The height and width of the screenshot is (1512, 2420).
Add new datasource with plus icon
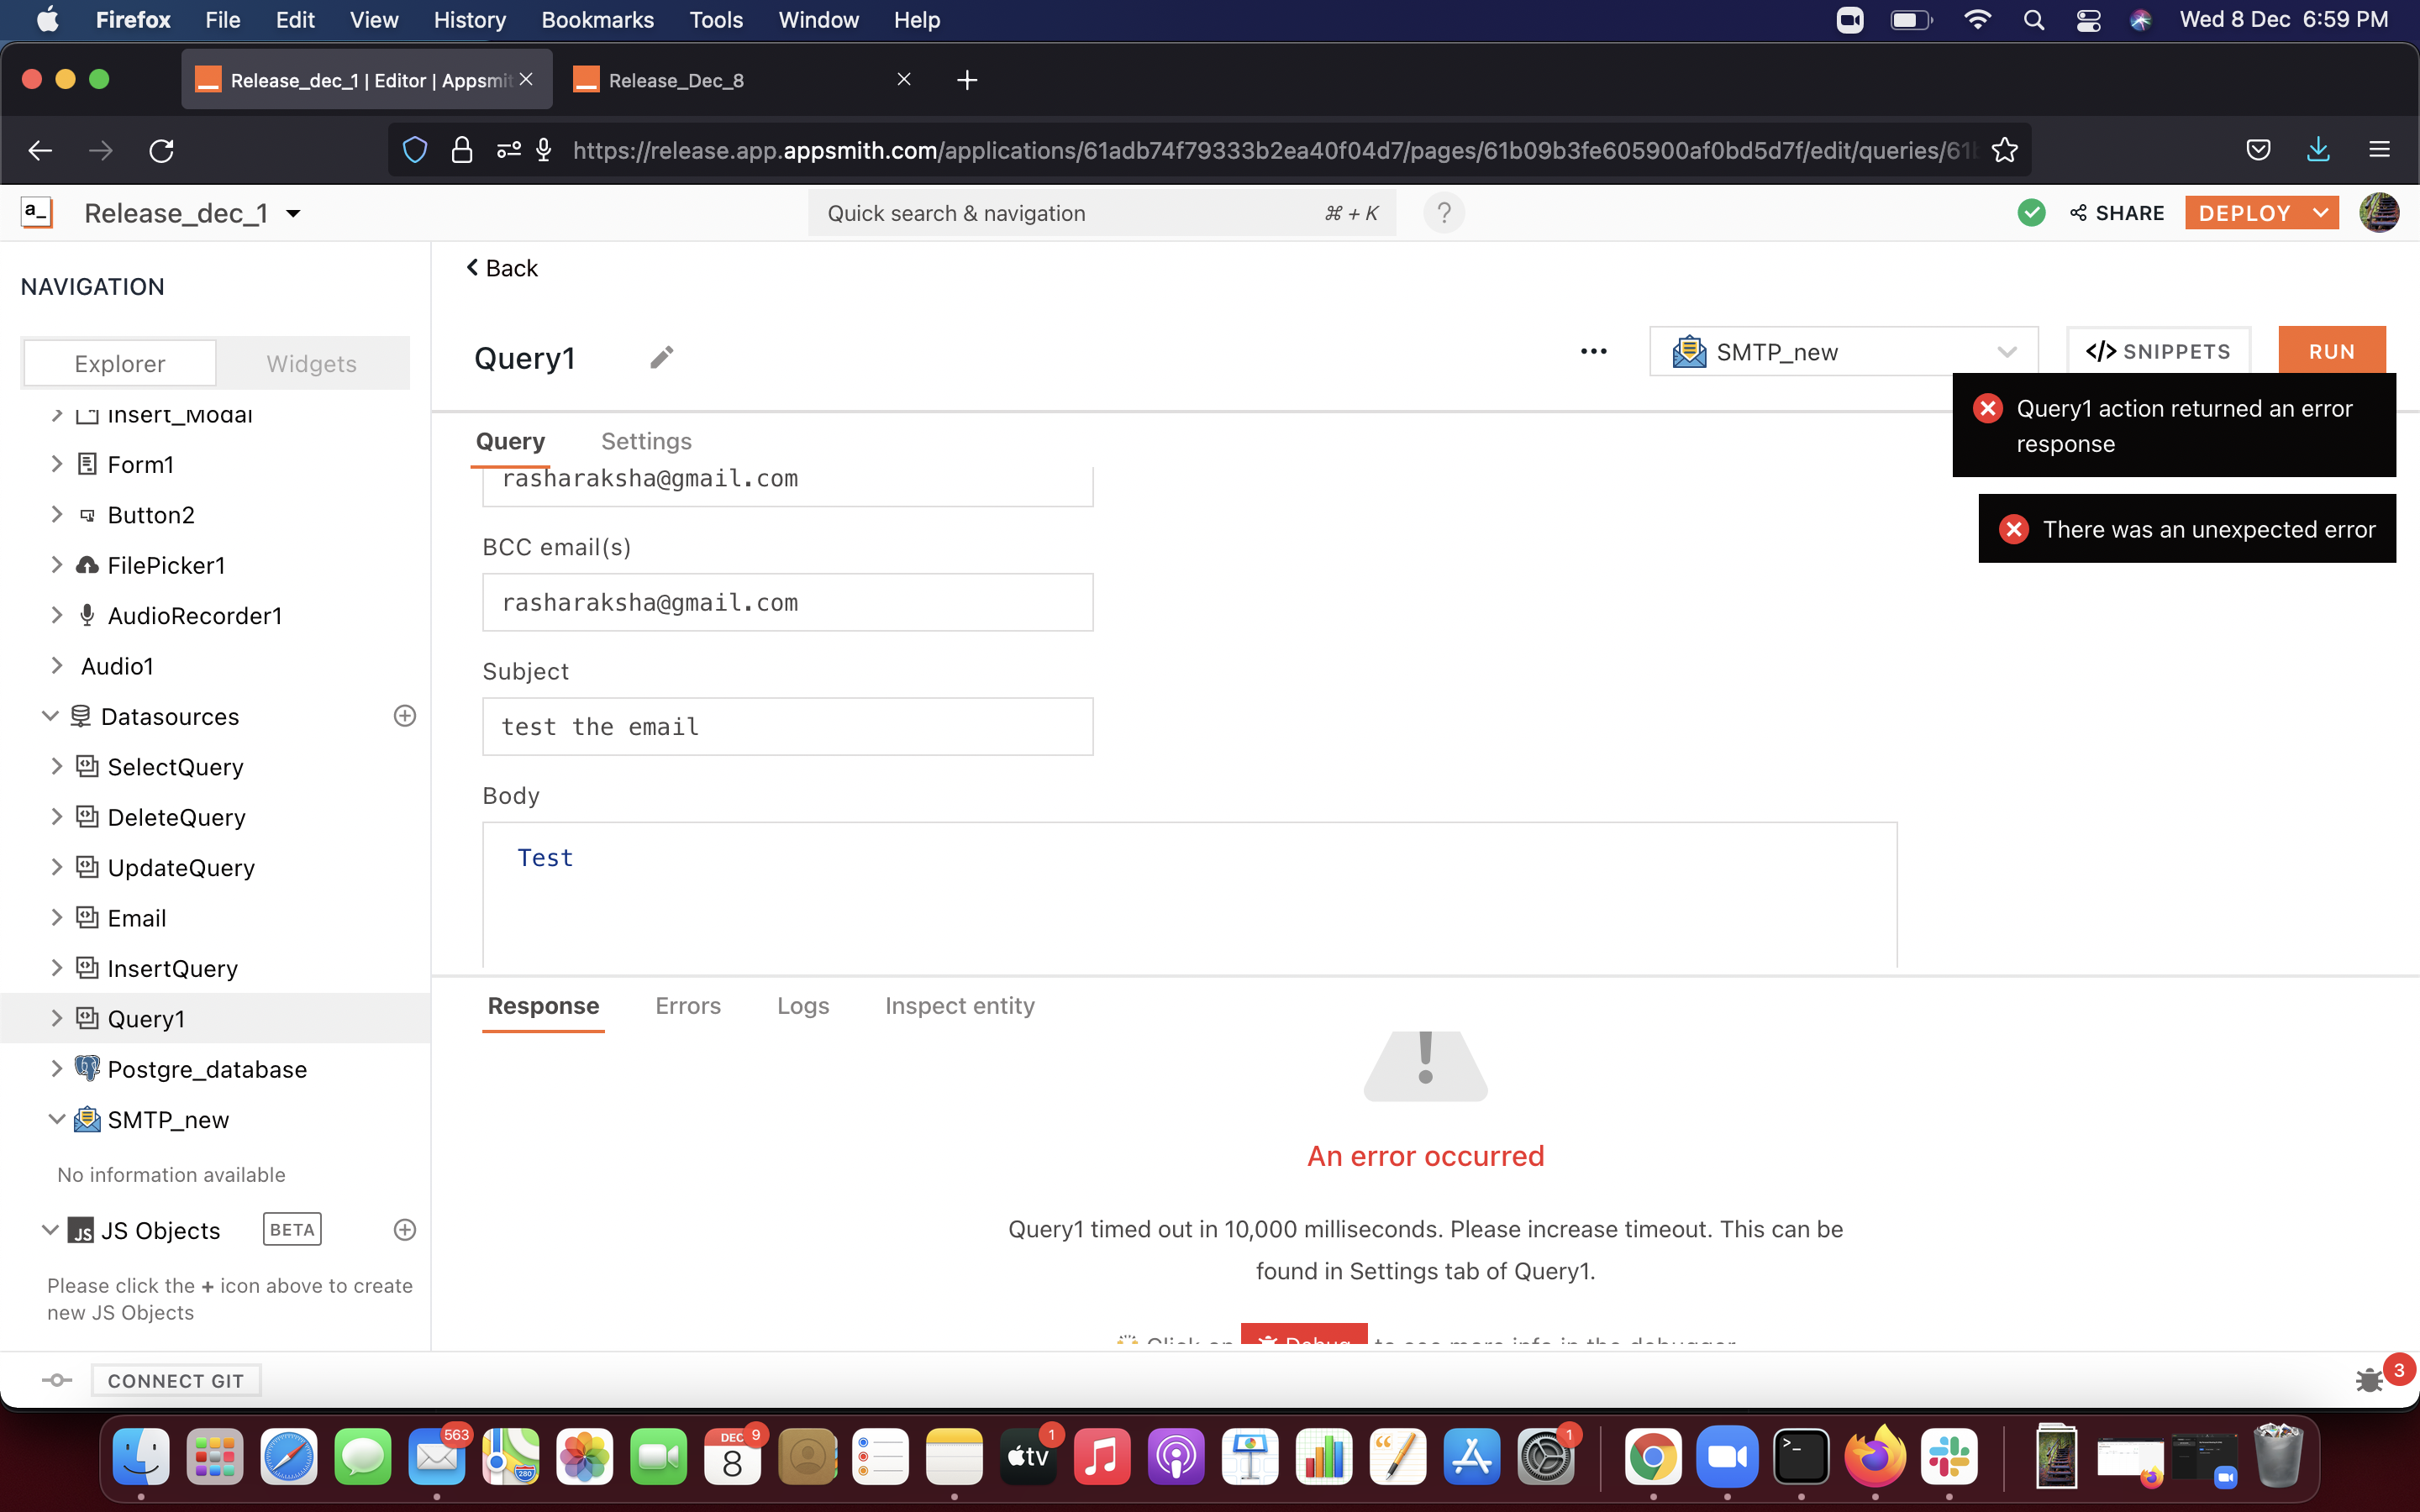point(405,716)
